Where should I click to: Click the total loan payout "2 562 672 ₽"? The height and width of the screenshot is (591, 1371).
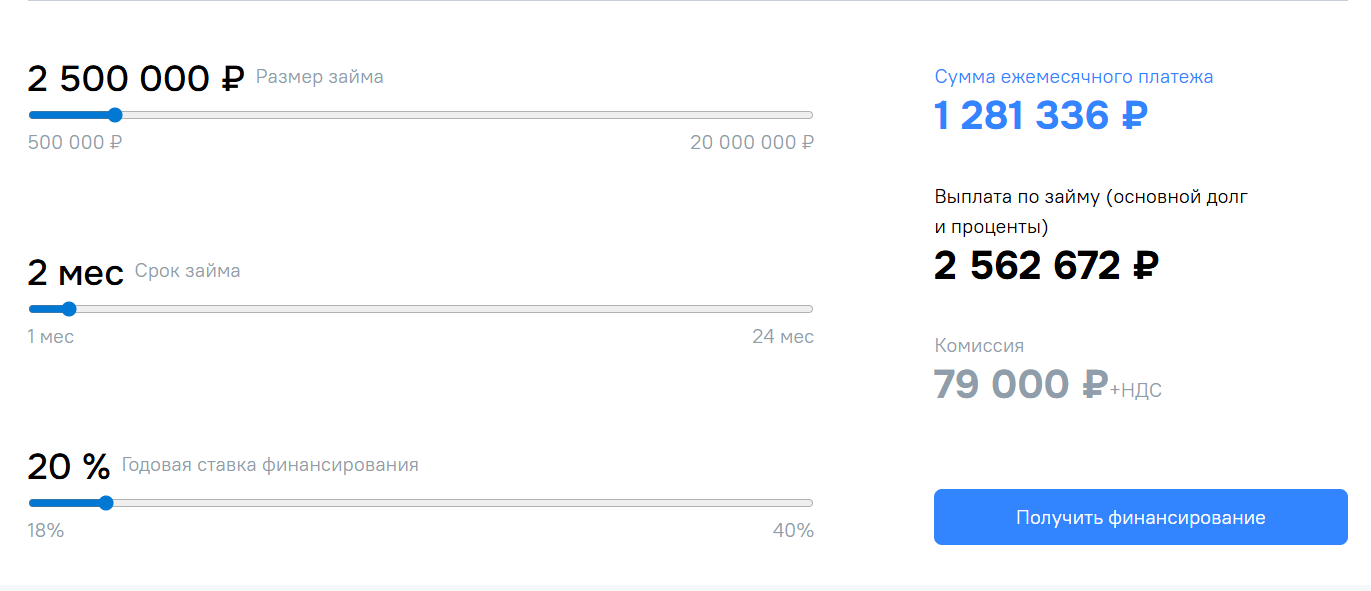click(1045, 266)
